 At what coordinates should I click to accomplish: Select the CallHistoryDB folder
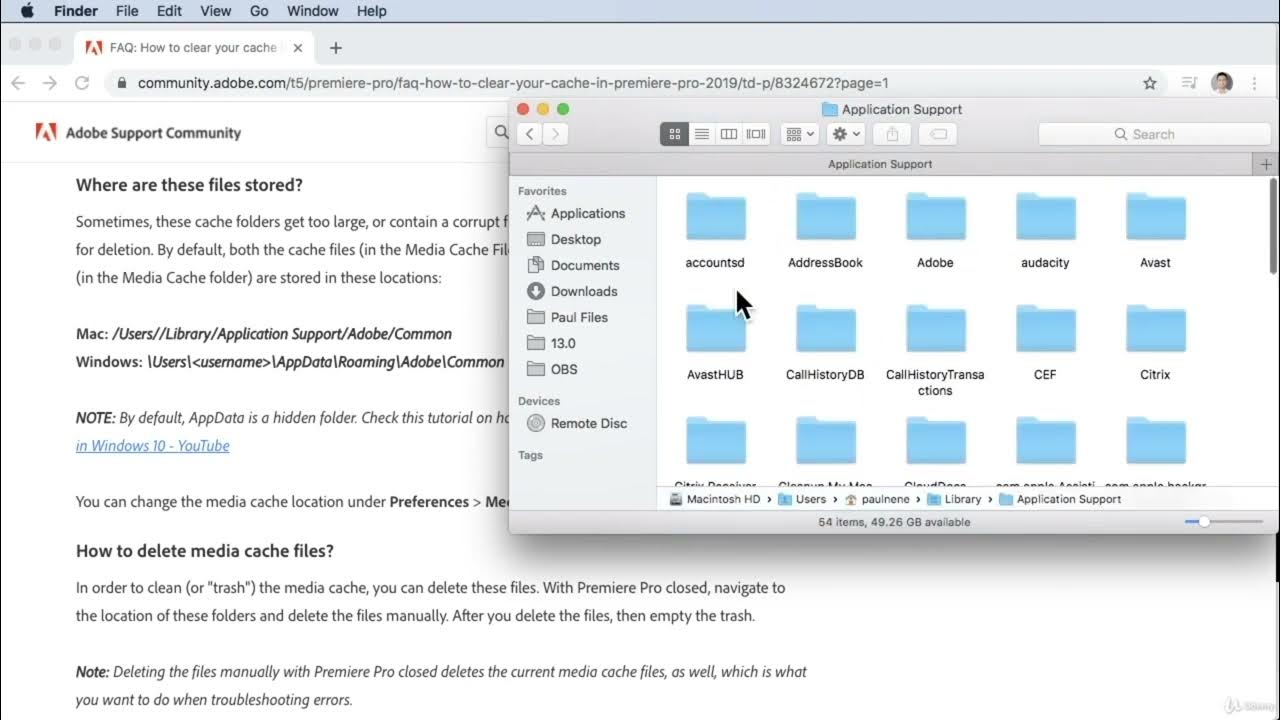click(x=825, y=343)
